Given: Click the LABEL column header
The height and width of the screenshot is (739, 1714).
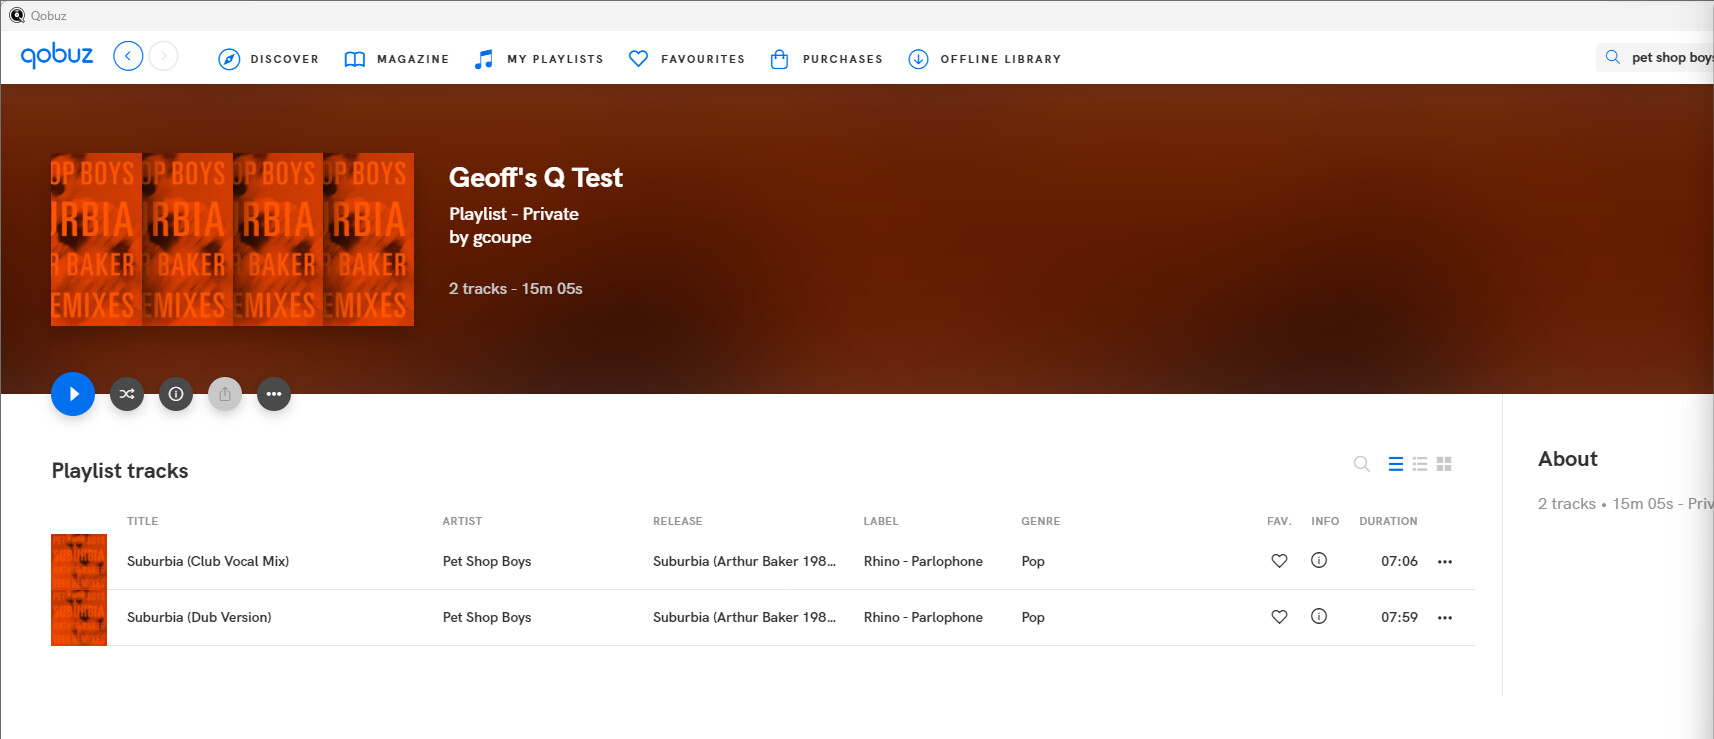Looking at the screenshot, I should click(x=881, y=521).
